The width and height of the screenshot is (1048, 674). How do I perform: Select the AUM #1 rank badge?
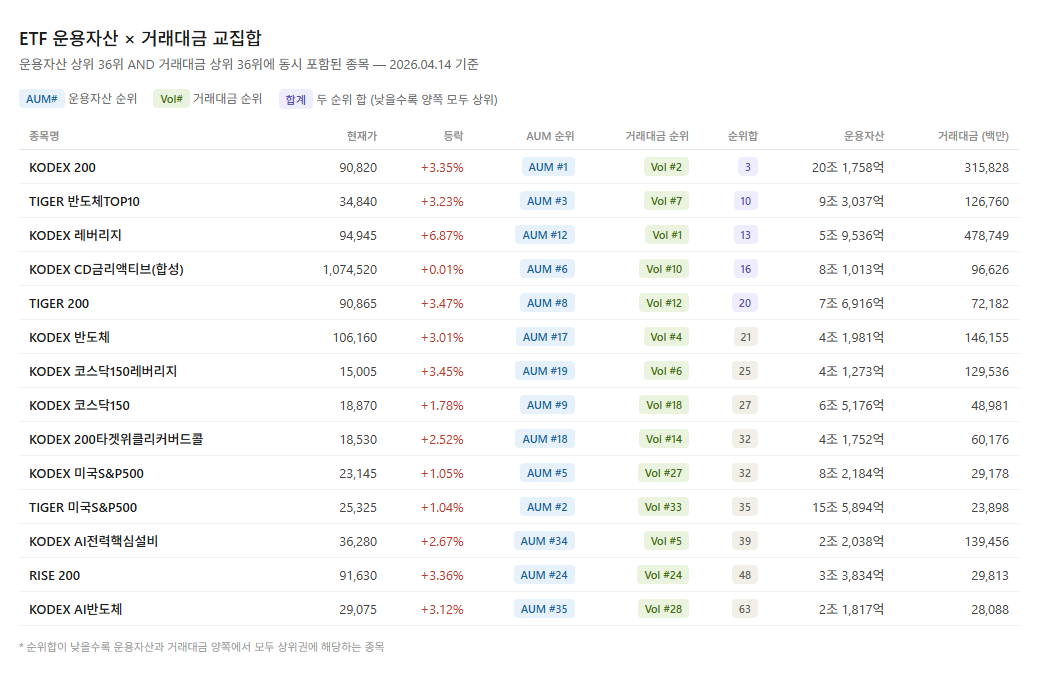click(x=547, y=167)
